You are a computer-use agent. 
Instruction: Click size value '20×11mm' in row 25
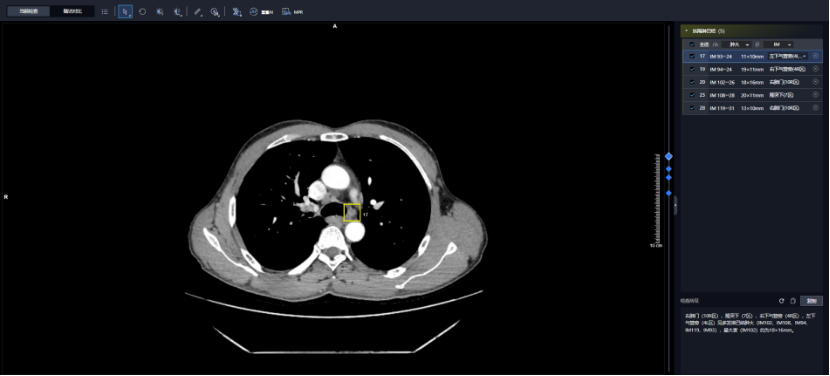click(752, 95)
